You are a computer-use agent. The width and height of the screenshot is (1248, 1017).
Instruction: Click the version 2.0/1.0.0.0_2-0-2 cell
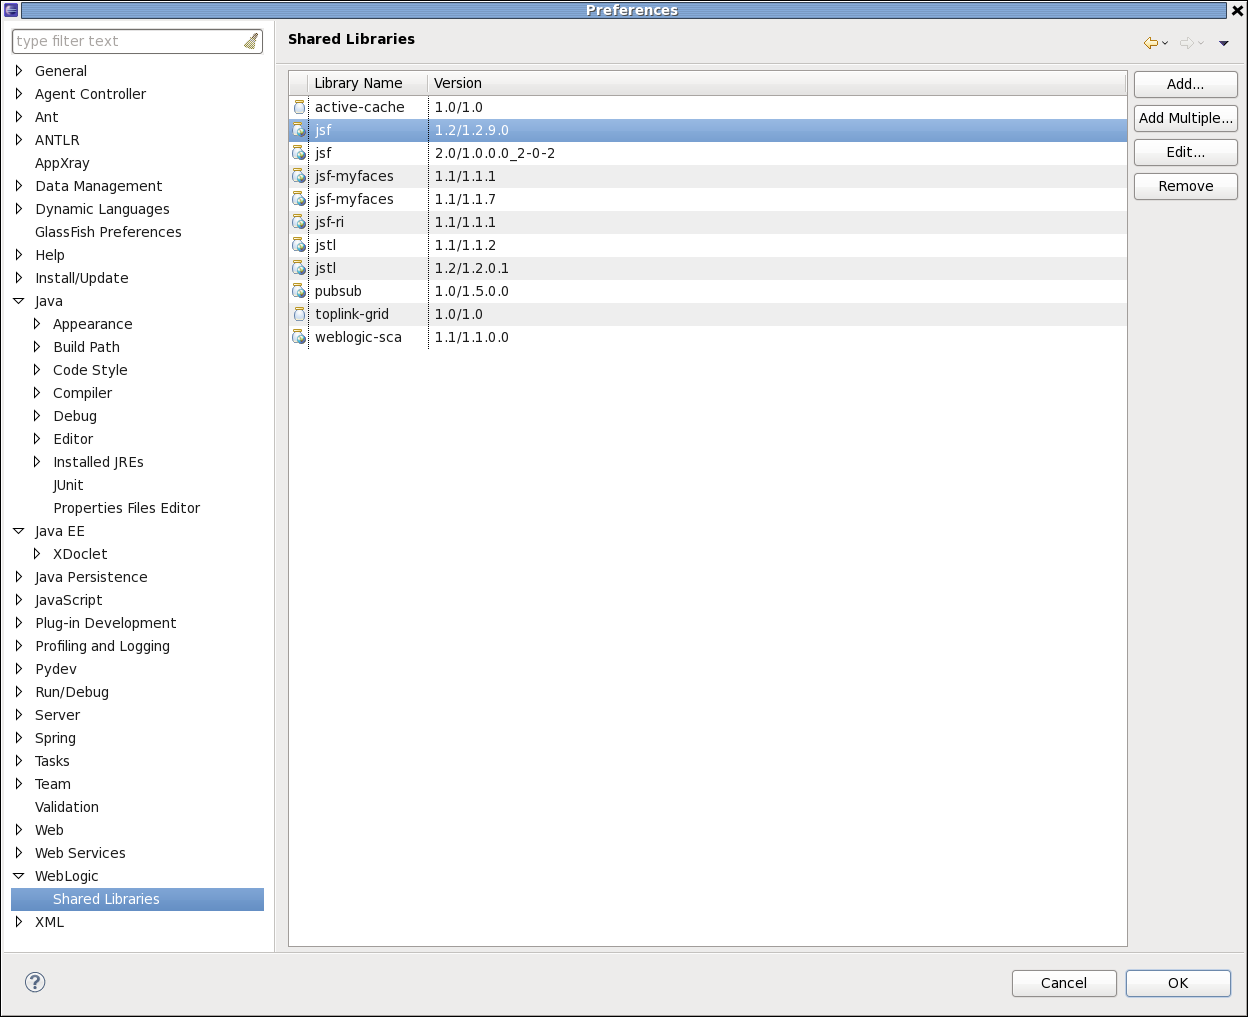[495, 153]
